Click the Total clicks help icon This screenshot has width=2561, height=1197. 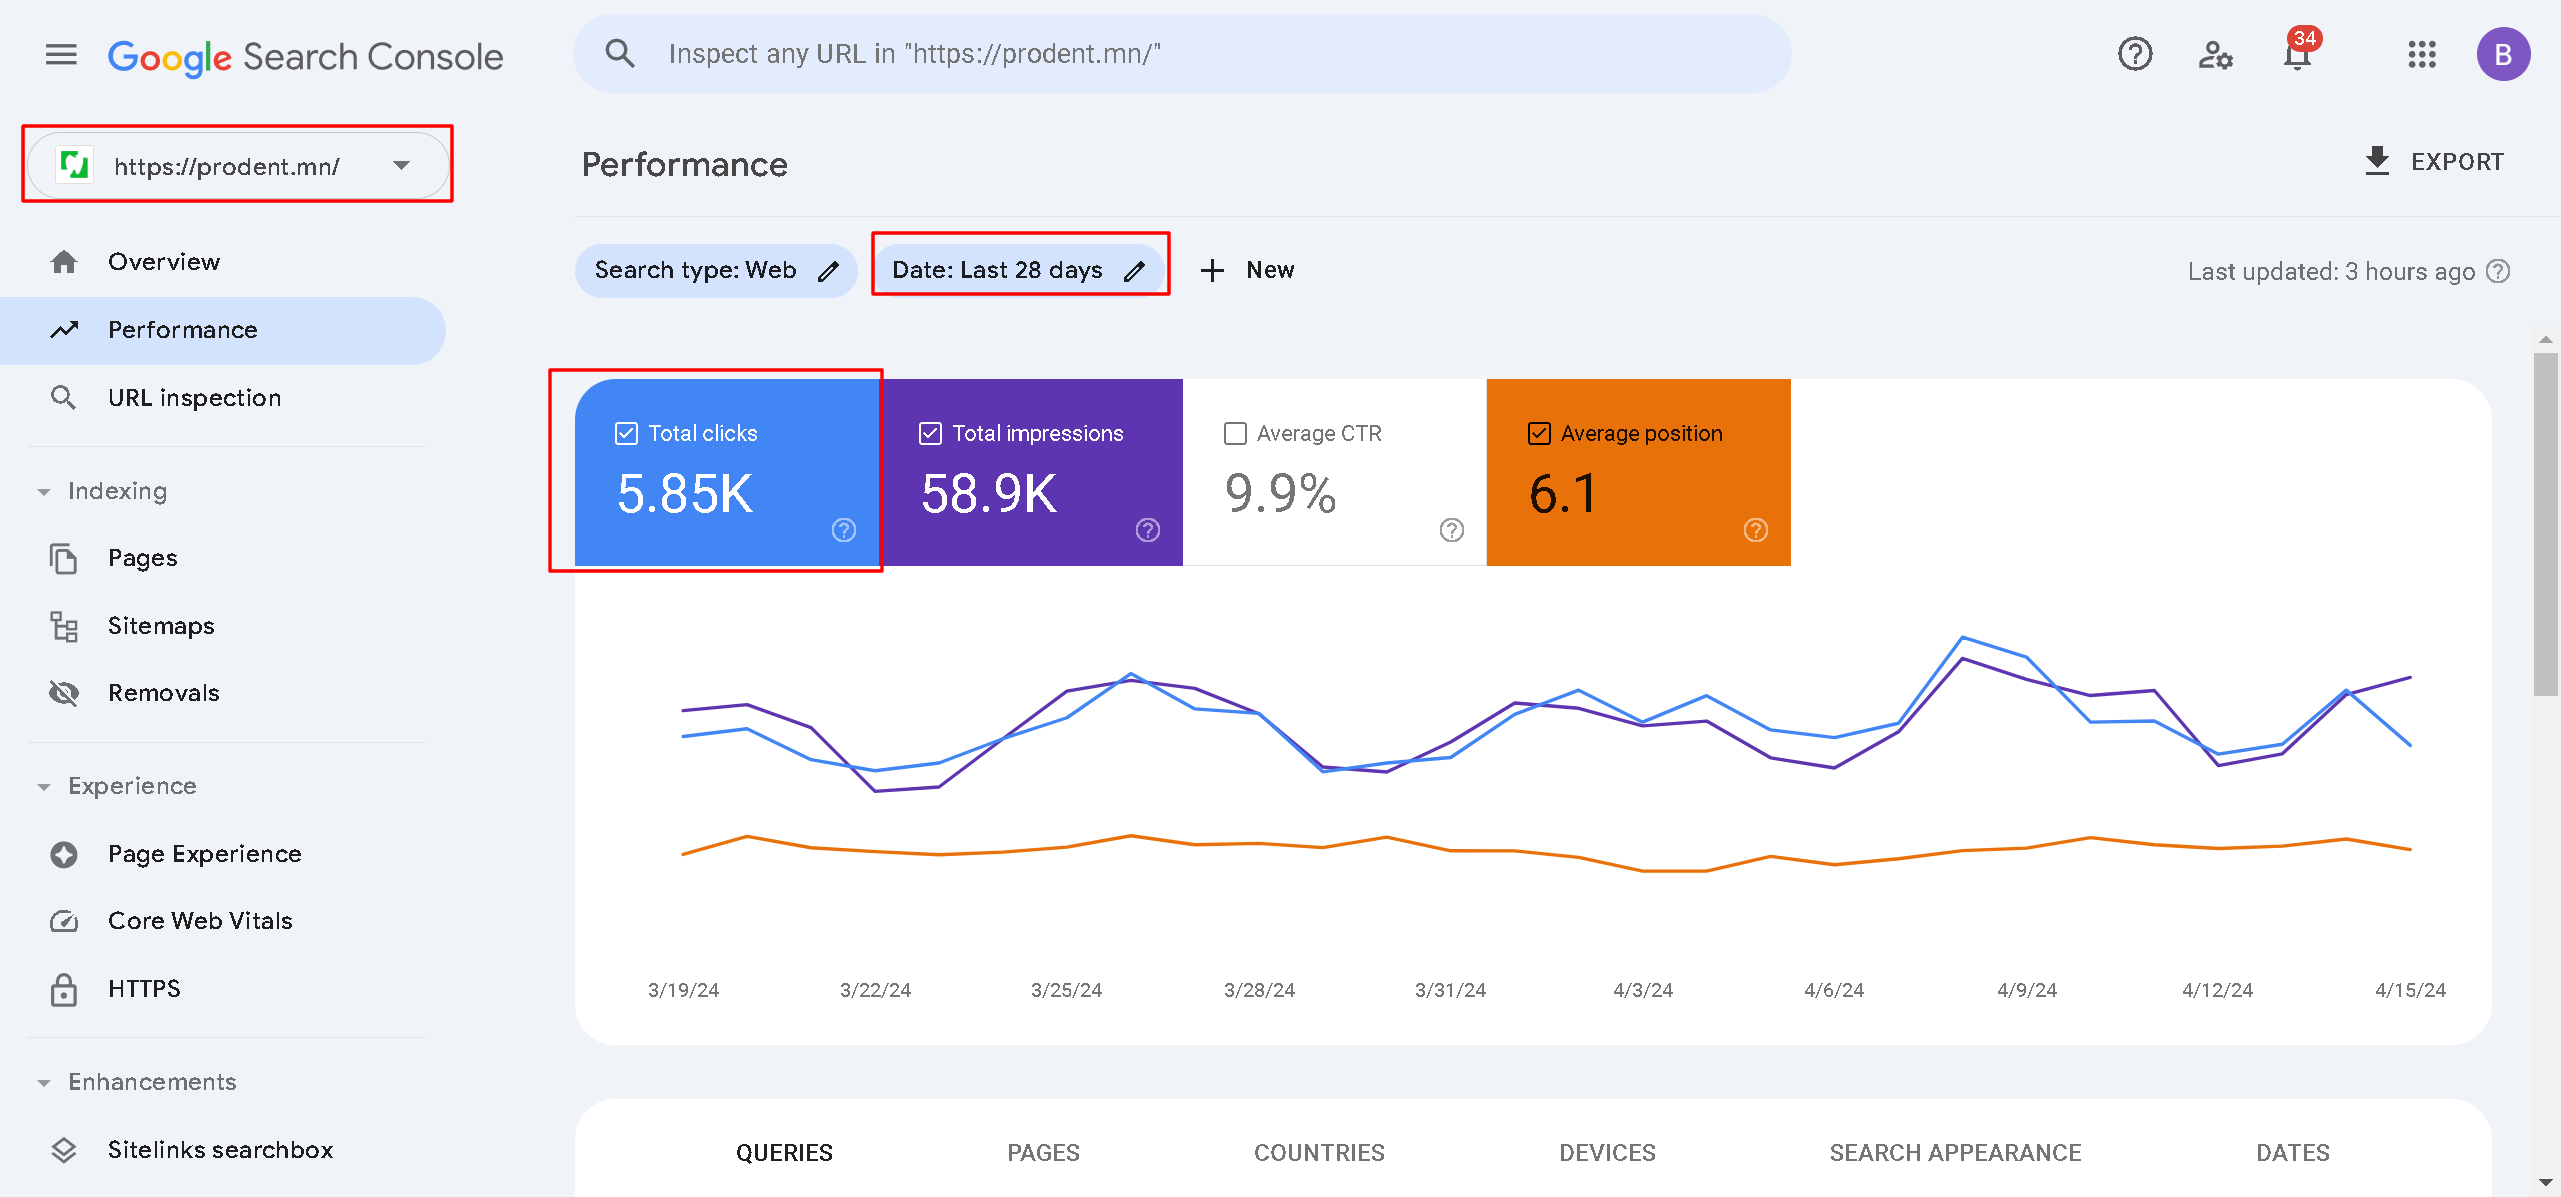(844, 530)
